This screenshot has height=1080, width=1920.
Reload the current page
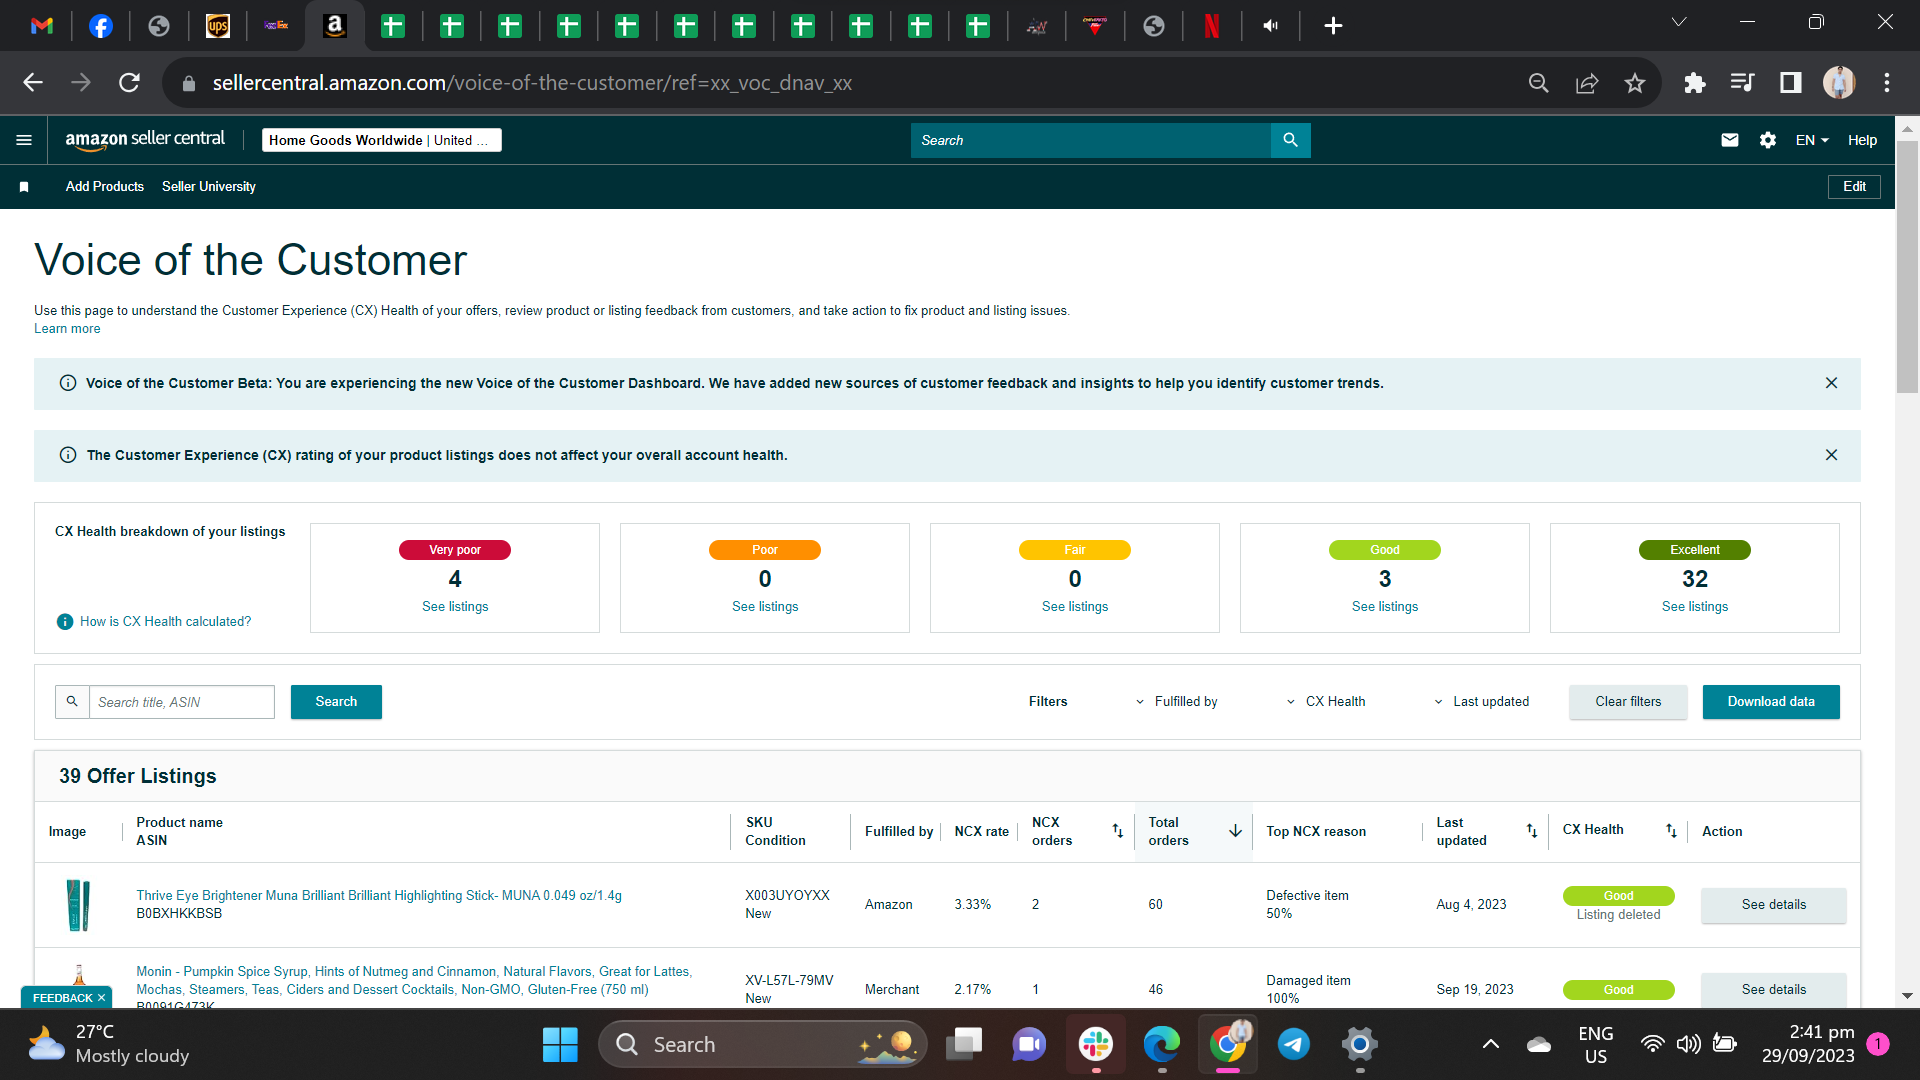129,83
